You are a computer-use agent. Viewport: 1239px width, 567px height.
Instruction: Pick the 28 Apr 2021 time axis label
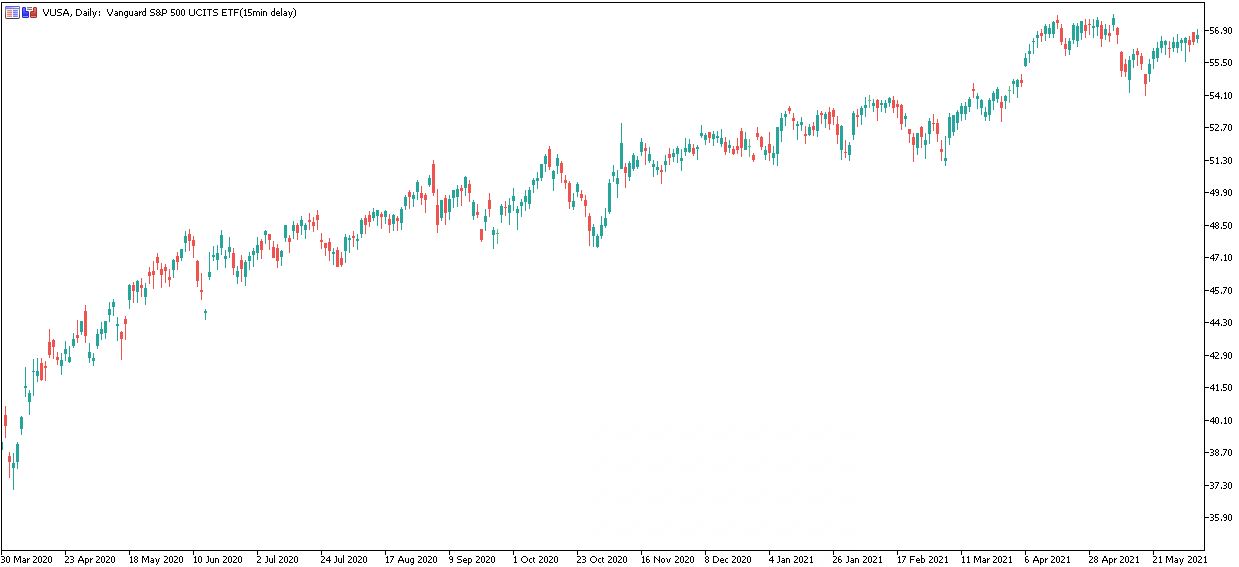pyautogui.click(x=1115, y=559)
